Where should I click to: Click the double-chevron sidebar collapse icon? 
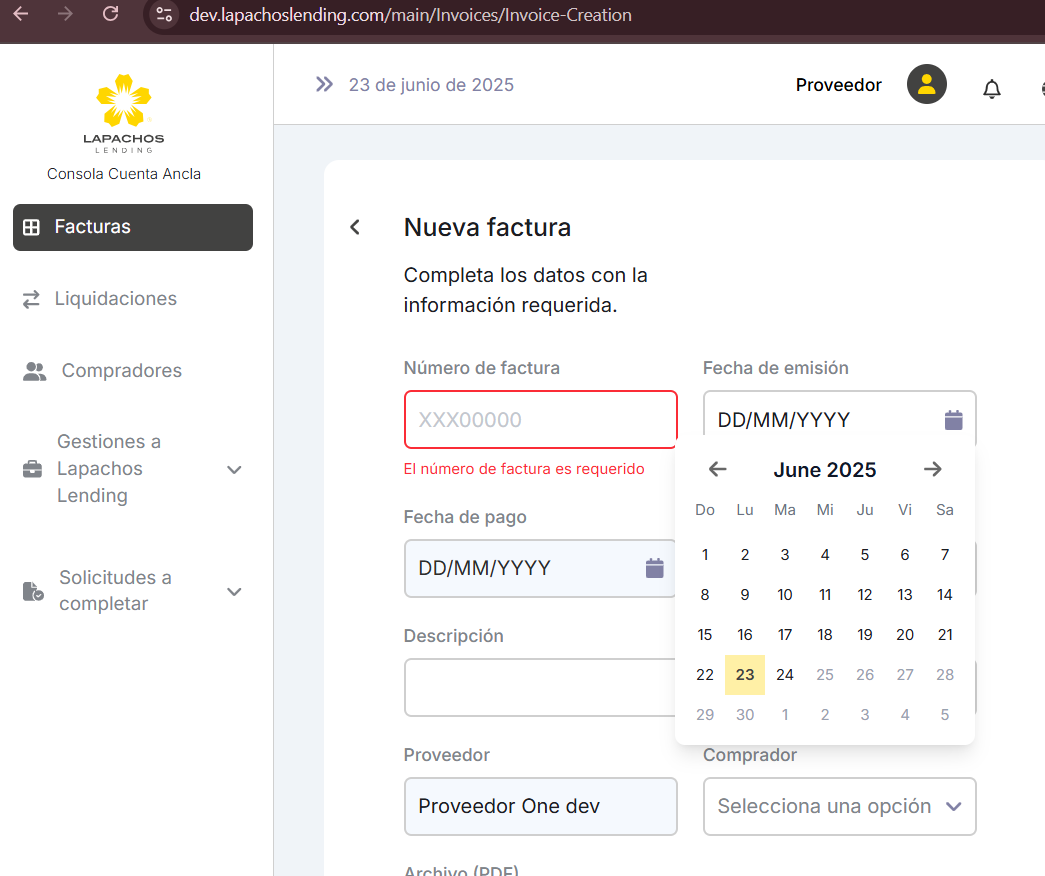(324, 85)
